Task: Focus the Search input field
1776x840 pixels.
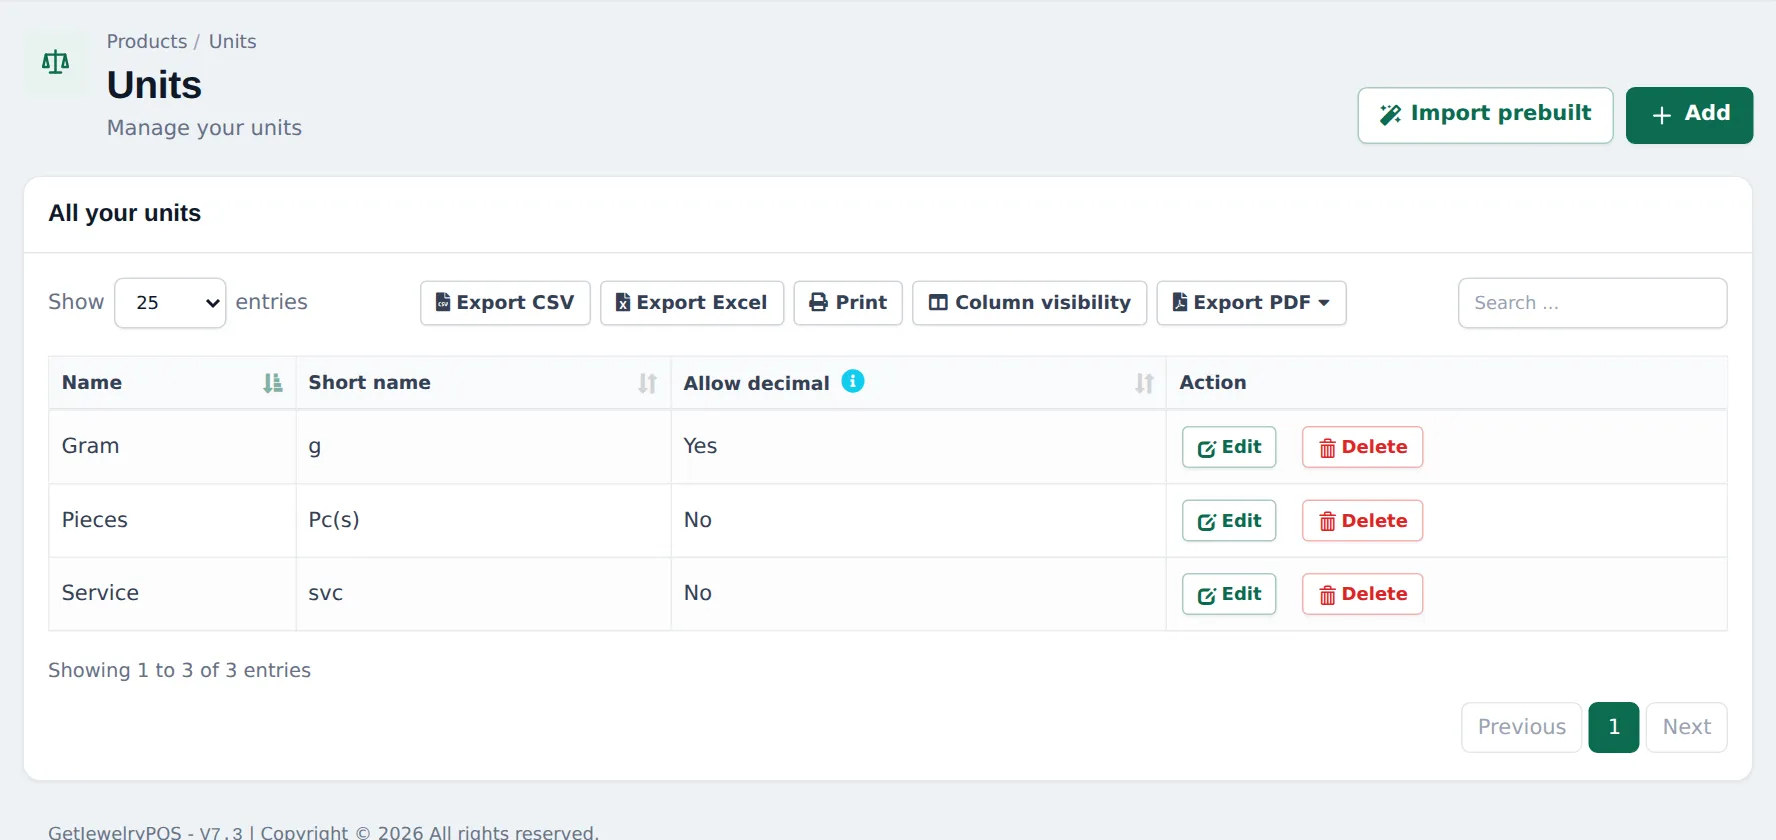Action: [x=1592, y=303]
